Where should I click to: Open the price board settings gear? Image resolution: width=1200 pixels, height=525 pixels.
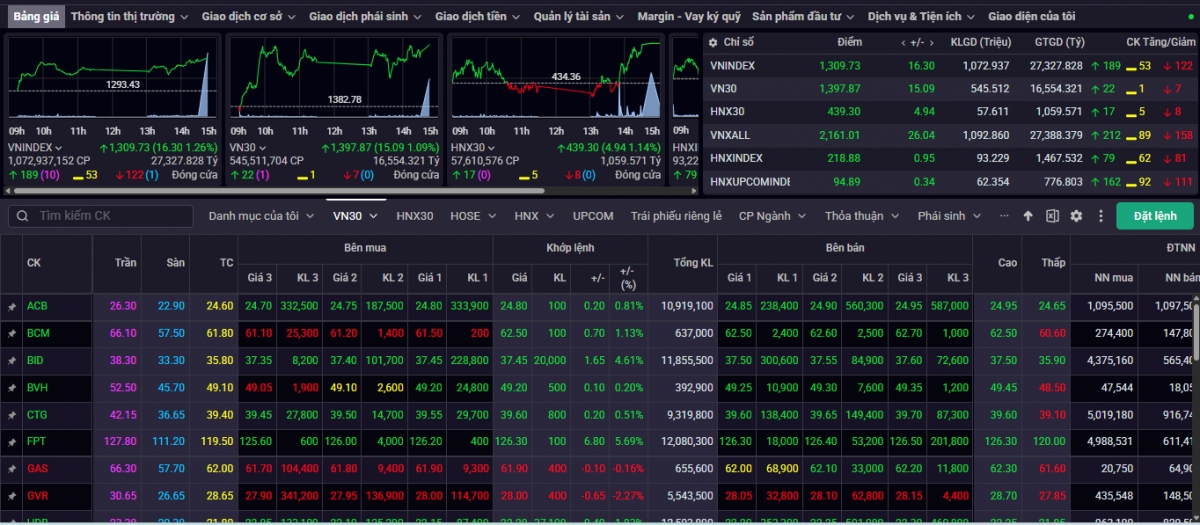pos(1076,216)
